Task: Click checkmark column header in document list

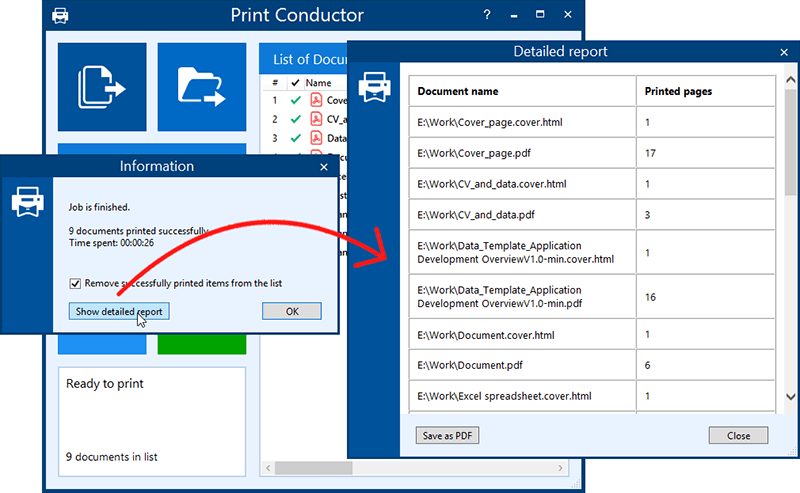Action: 295,83
